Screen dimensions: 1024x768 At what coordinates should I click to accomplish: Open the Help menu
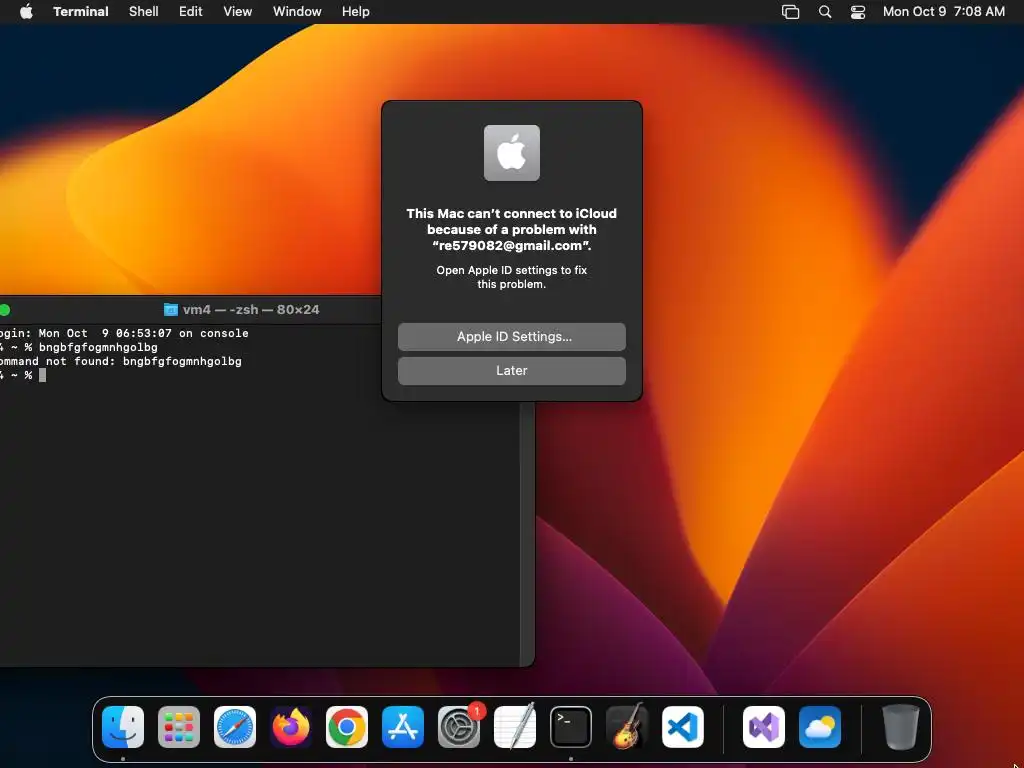pos(356,12)
